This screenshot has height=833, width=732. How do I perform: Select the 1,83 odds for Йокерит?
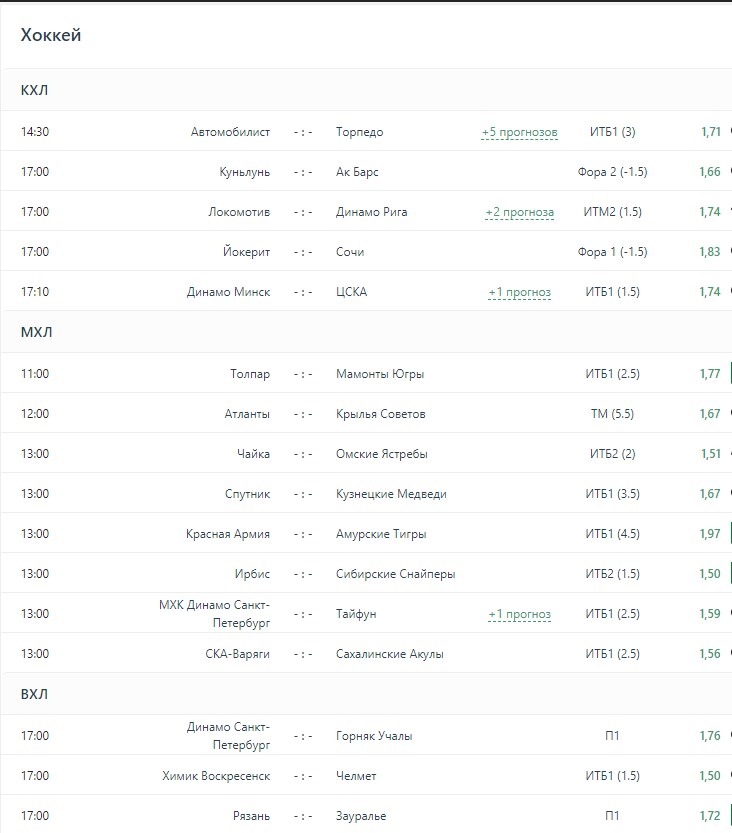click(709, 252)
